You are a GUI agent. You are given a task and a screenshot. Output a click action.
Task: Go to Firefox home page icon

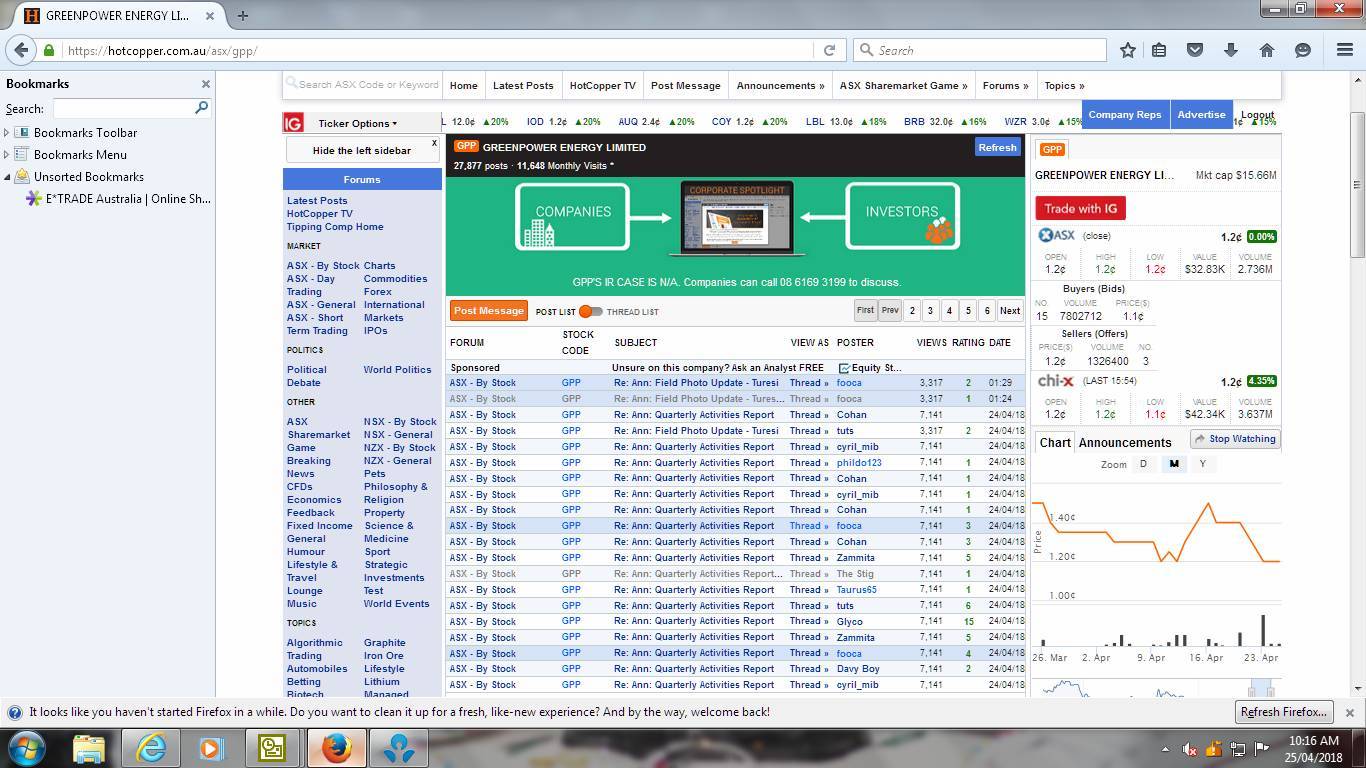[x=1266, y=50]
